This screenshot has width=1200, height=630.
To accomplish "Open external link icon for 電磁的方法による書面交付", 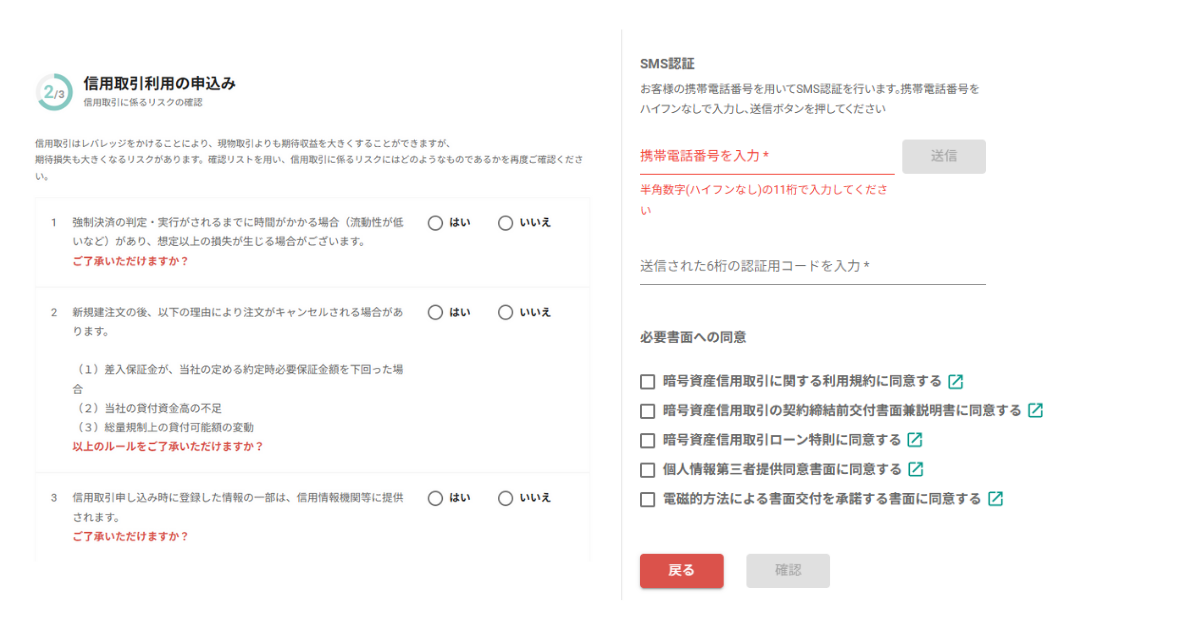I will [x=995, y=498].
